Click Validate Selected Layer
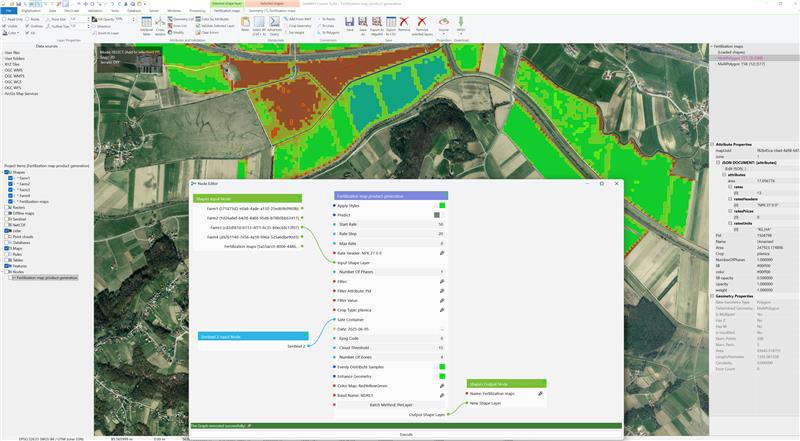 point(215,26)
